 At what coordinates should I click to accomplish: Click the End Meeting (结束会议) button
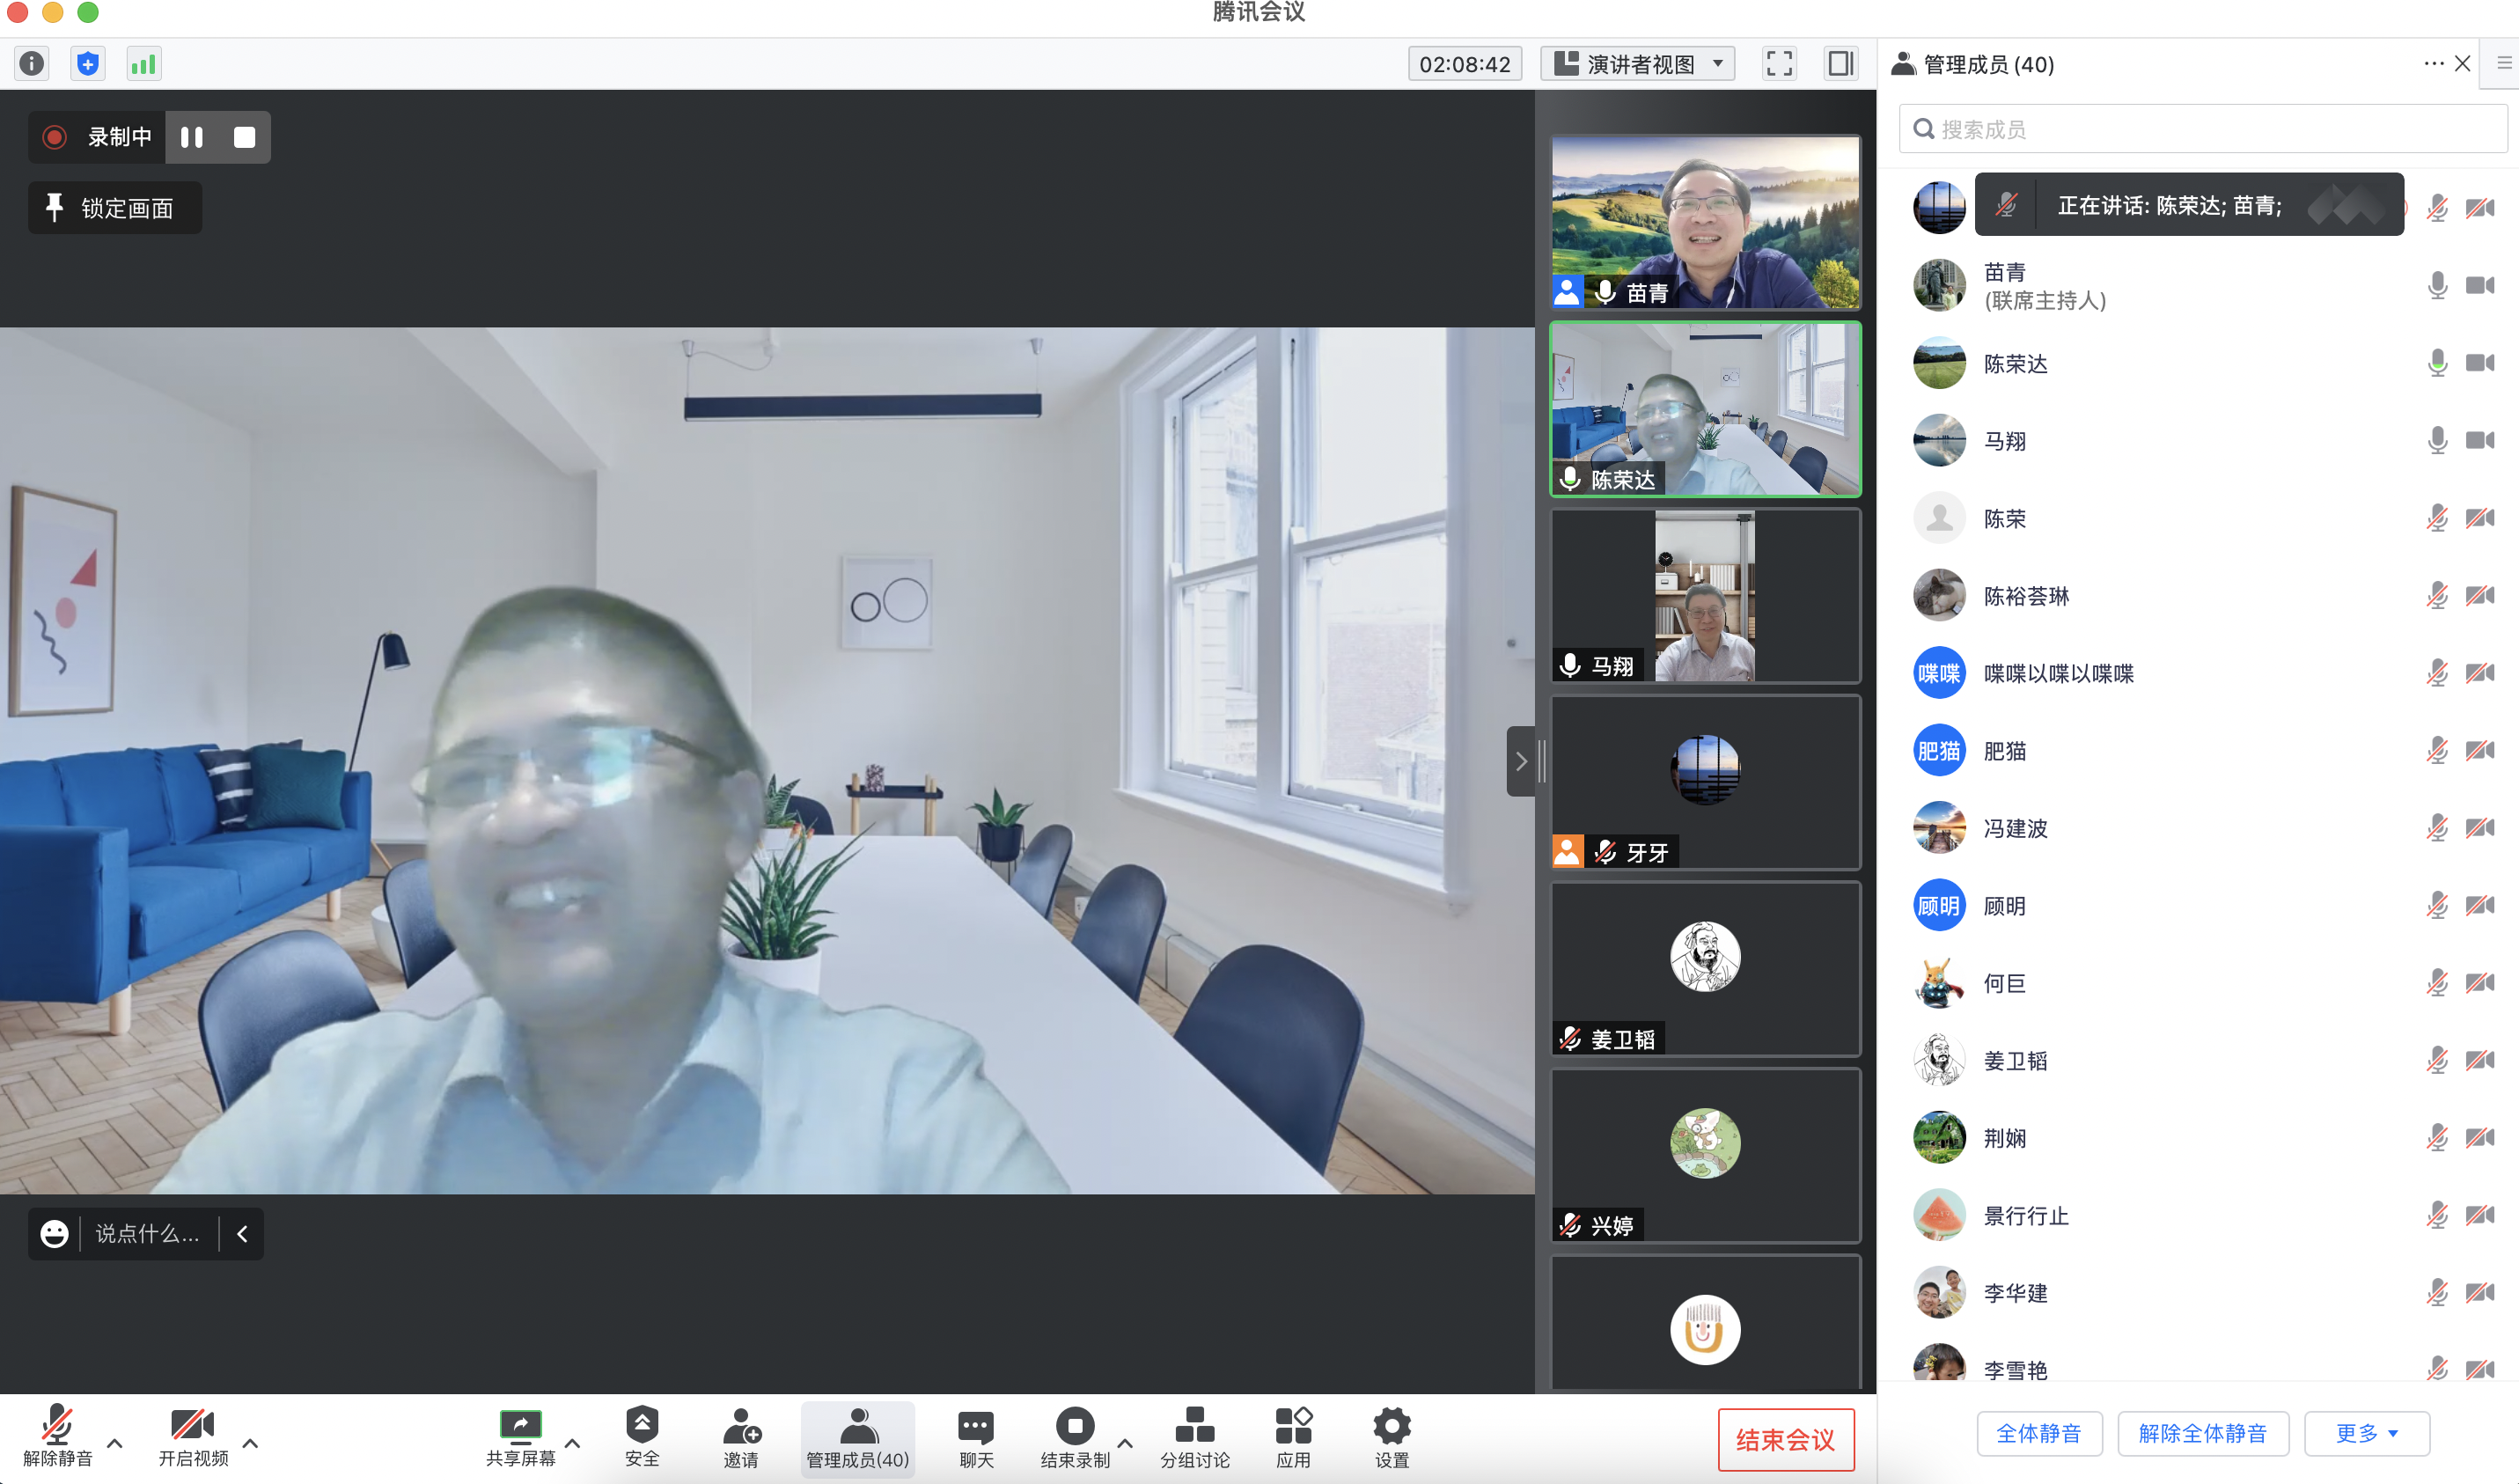1786,1440
